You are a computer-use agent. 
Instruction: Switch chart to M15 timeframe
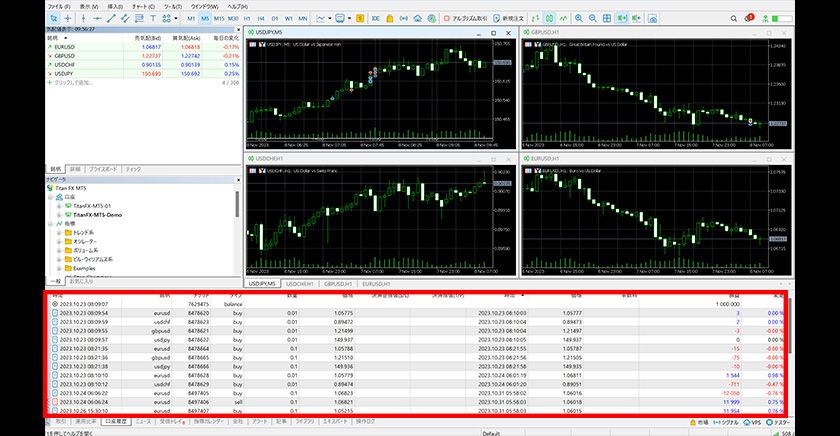(x=219, y=18)
